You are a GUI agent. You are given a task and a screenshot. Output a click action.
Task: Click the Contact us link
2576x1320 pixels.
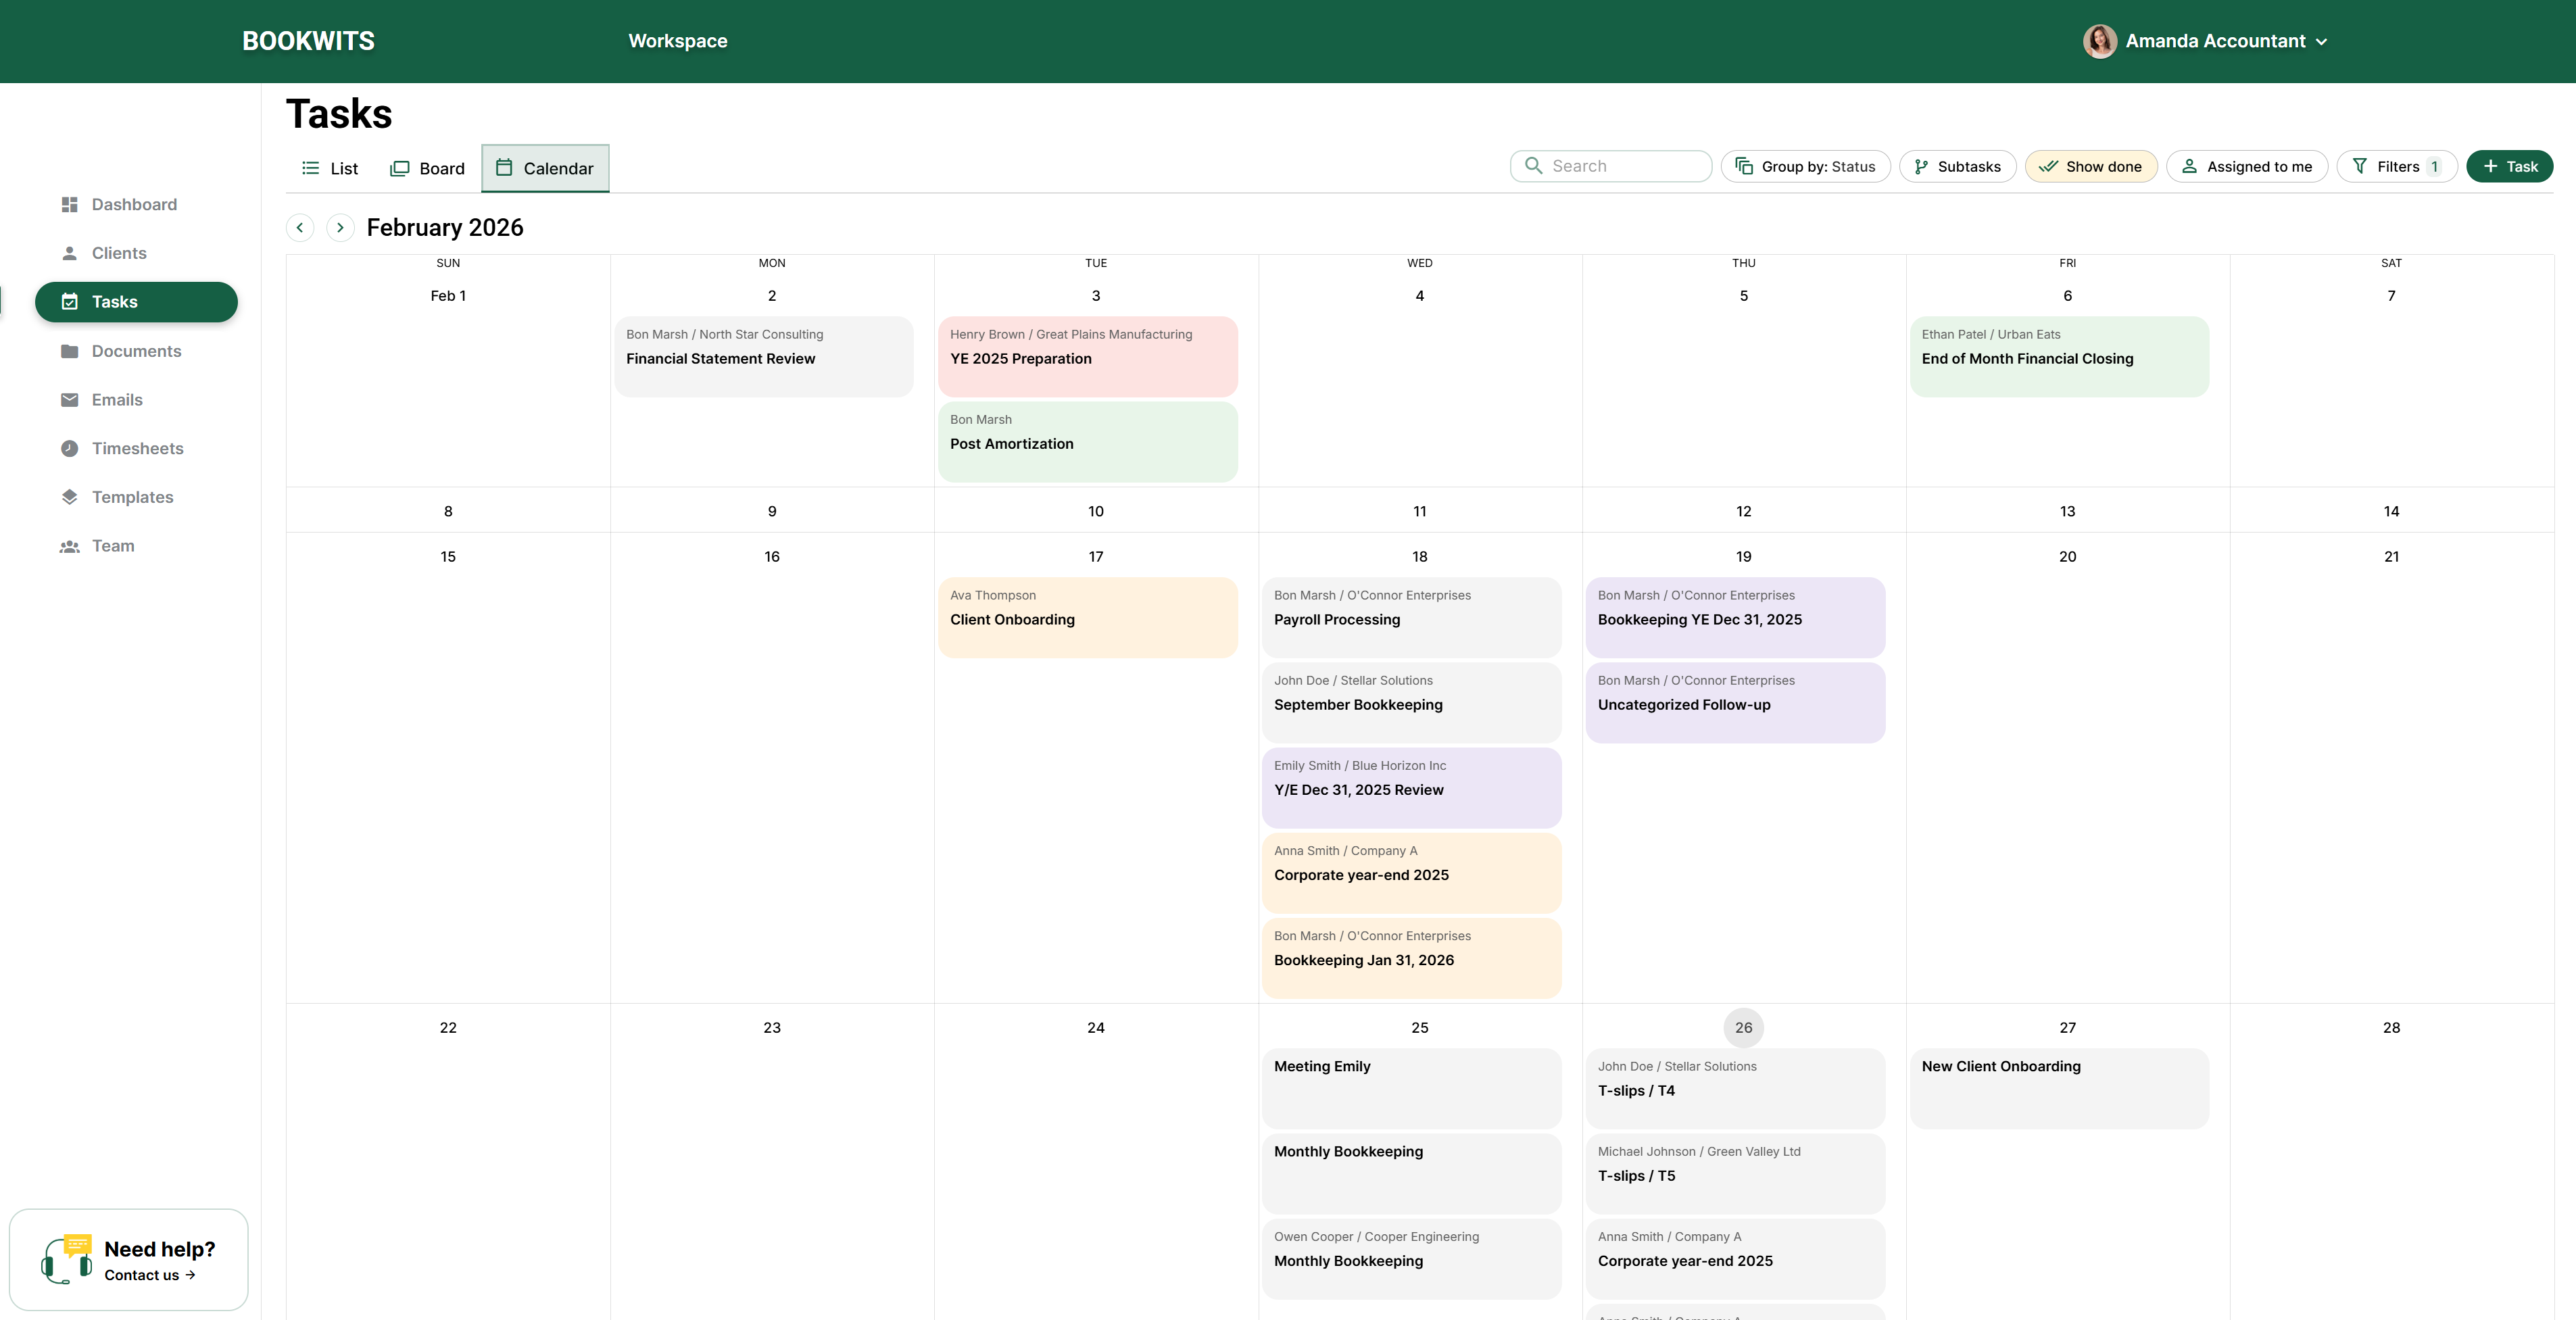coord(150,1275)
